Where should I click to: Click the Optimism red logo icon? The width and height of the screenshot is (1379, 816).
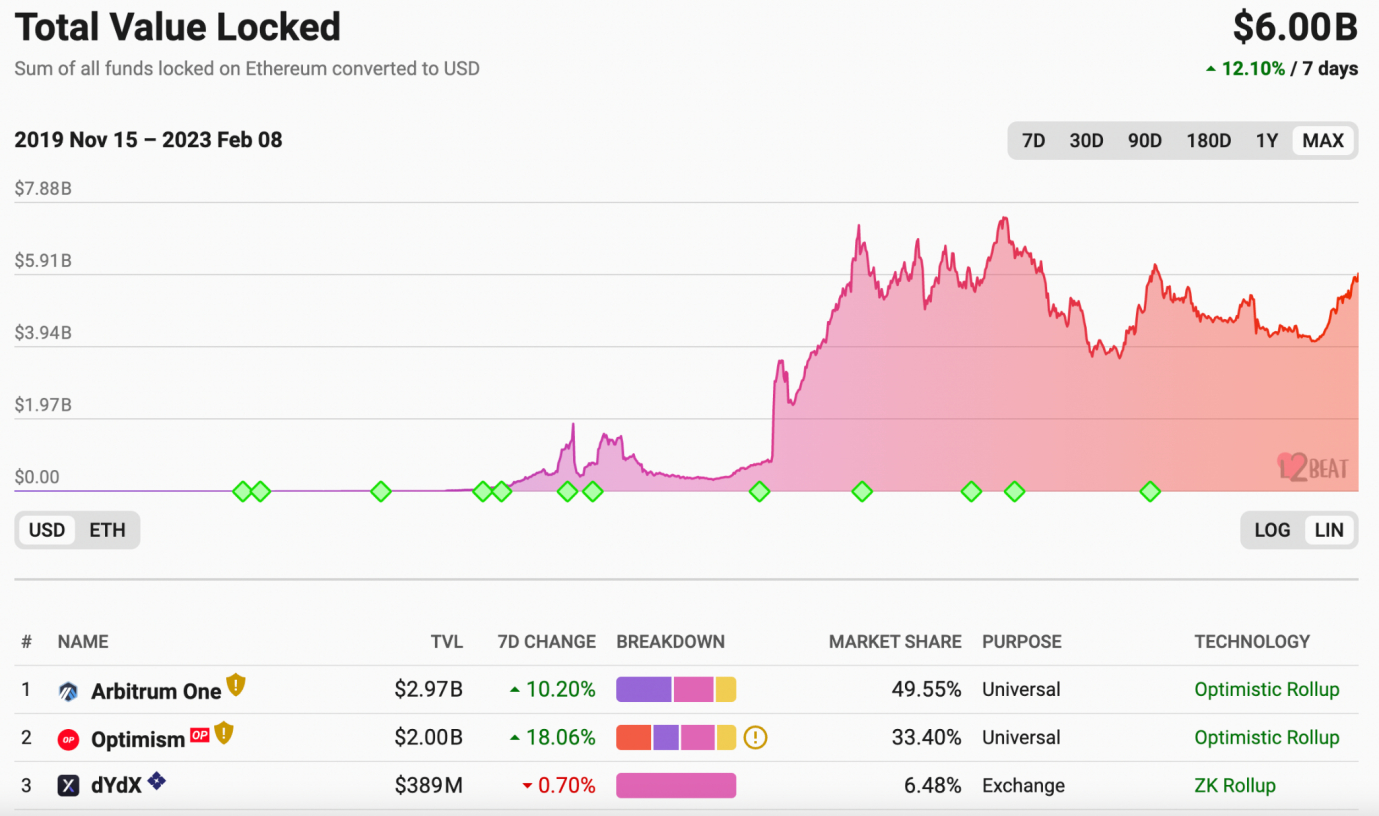point(68,739)
